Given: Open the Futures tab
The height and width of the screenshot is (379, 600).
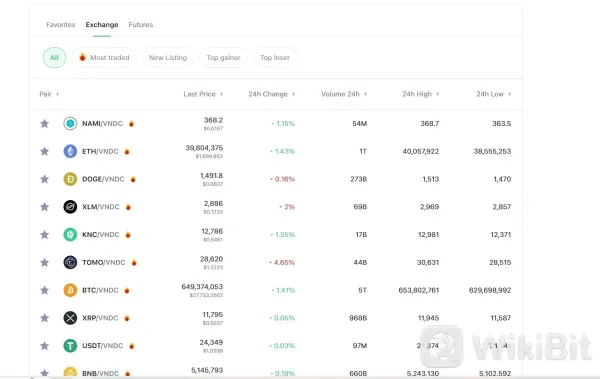Looking at the screenshot, I should pyautogui.click(x=140, y=25).
